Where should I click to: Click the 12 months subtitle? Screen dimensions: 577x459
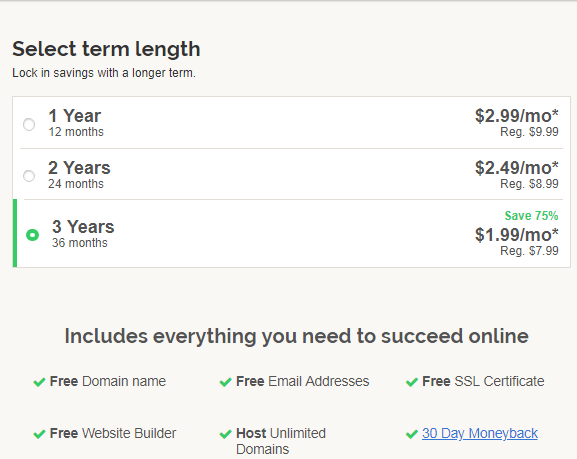click(x=76, y=132)
